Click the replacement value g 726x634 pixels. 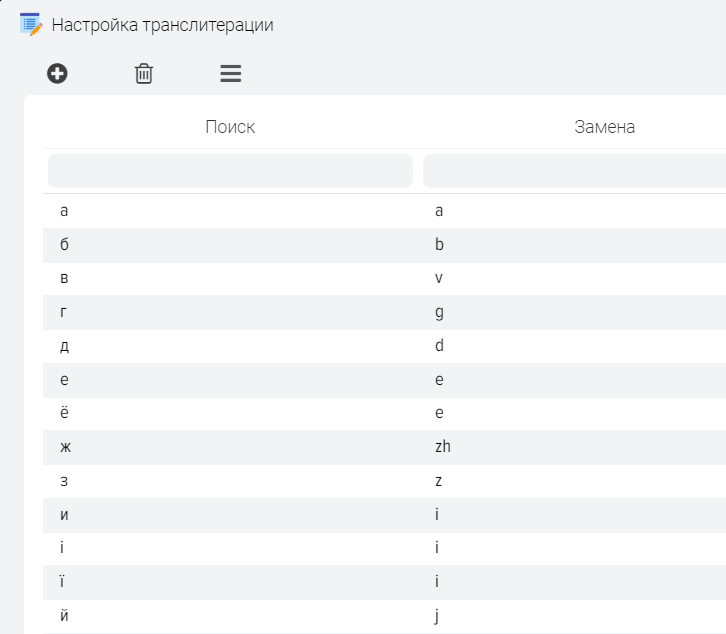point(439,313)
